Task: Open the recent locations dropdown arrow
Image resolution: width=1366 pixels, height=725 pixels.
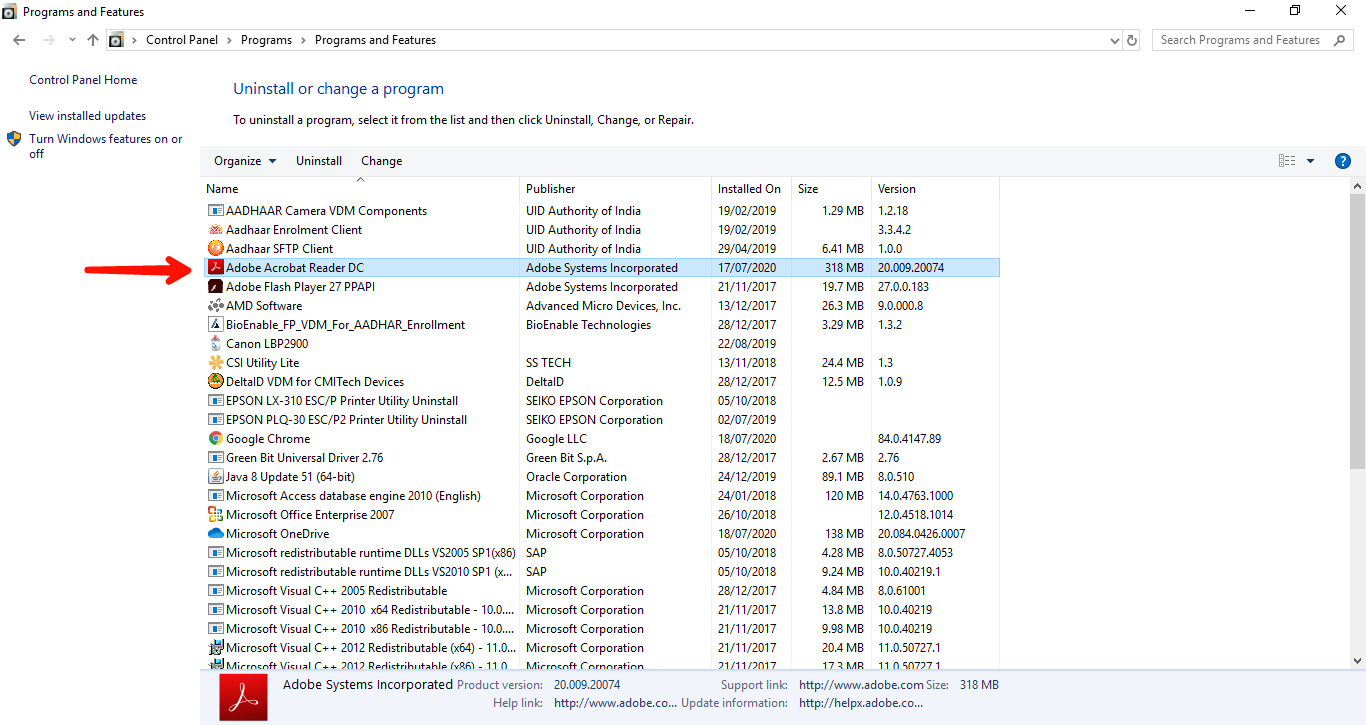Action: click(72, 40)
